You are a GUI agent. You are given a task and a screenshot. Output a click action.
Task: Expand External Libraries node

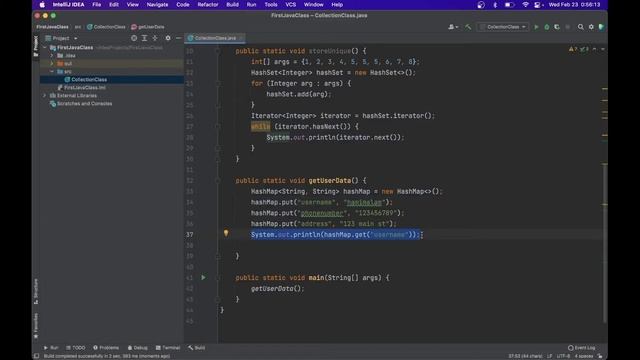click(x=45, y=96)
